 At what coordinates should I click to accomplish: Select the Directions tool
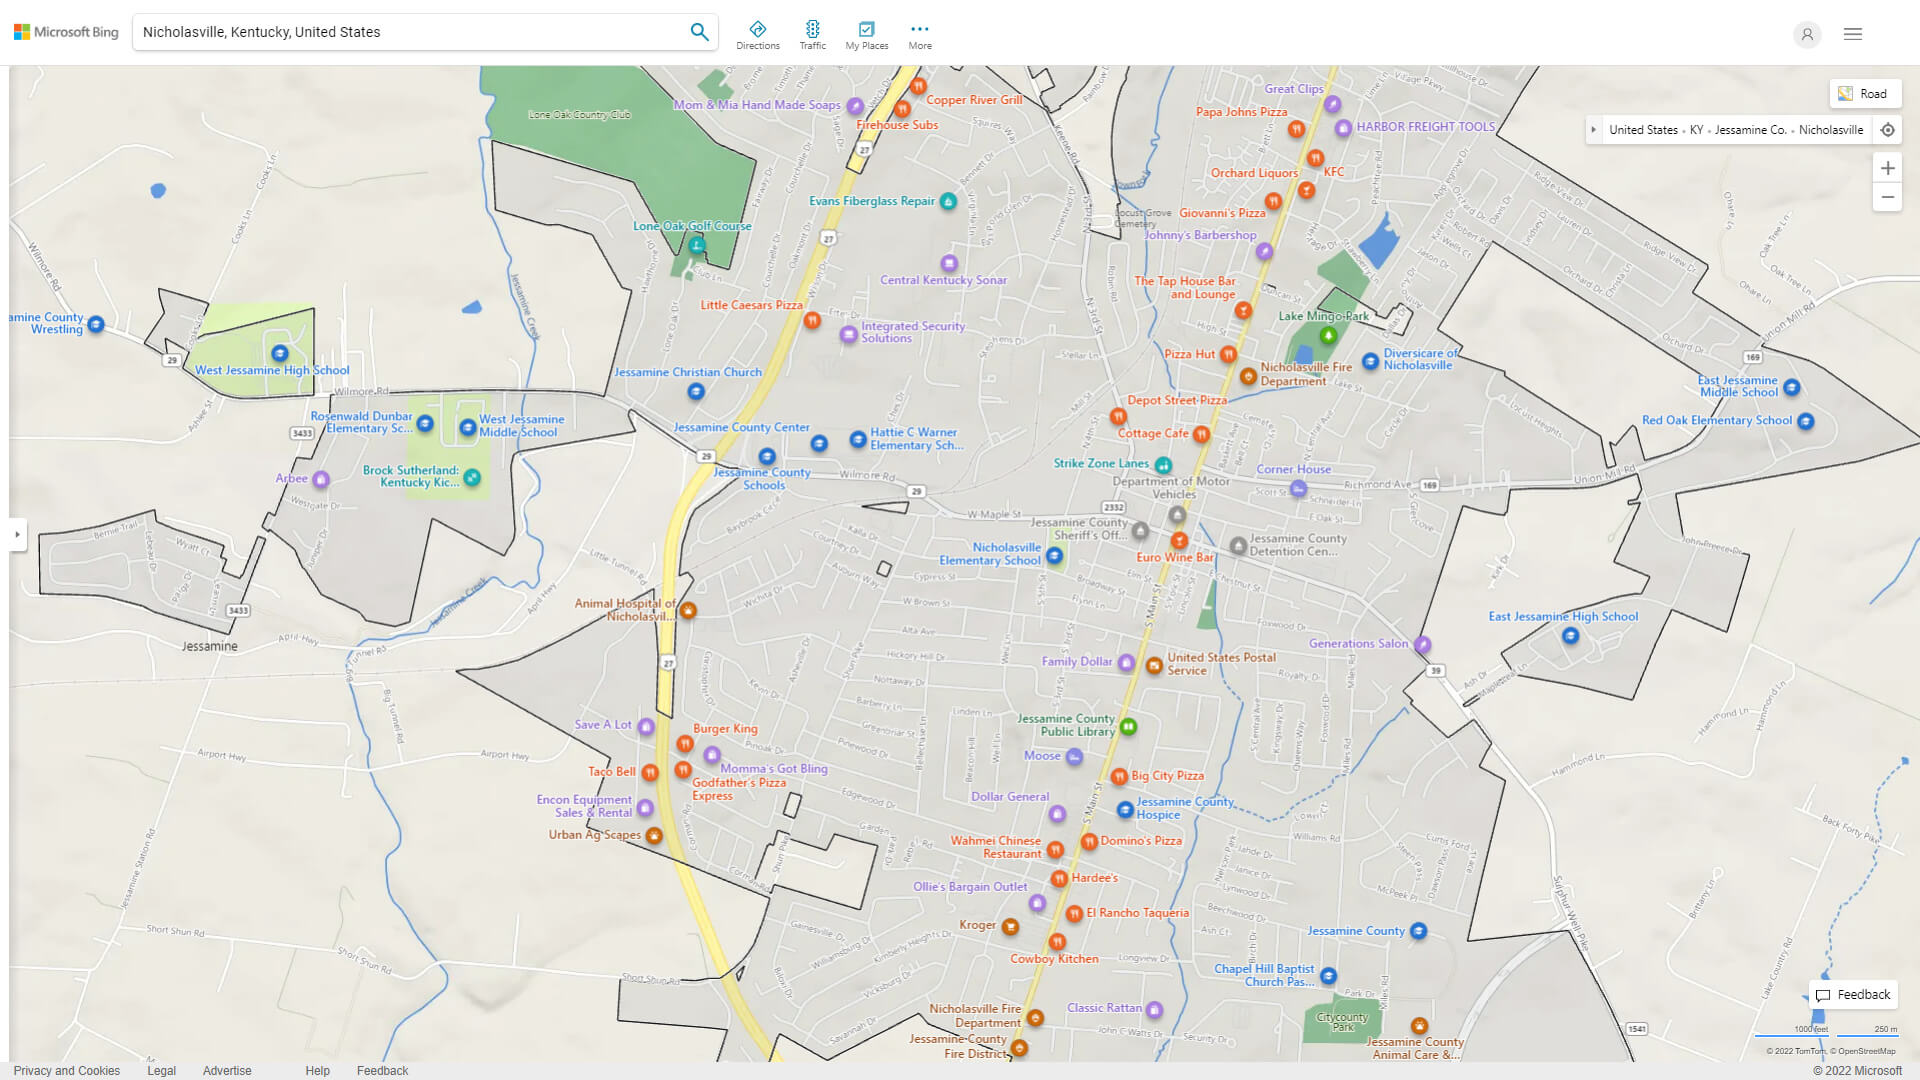point(758,33)
